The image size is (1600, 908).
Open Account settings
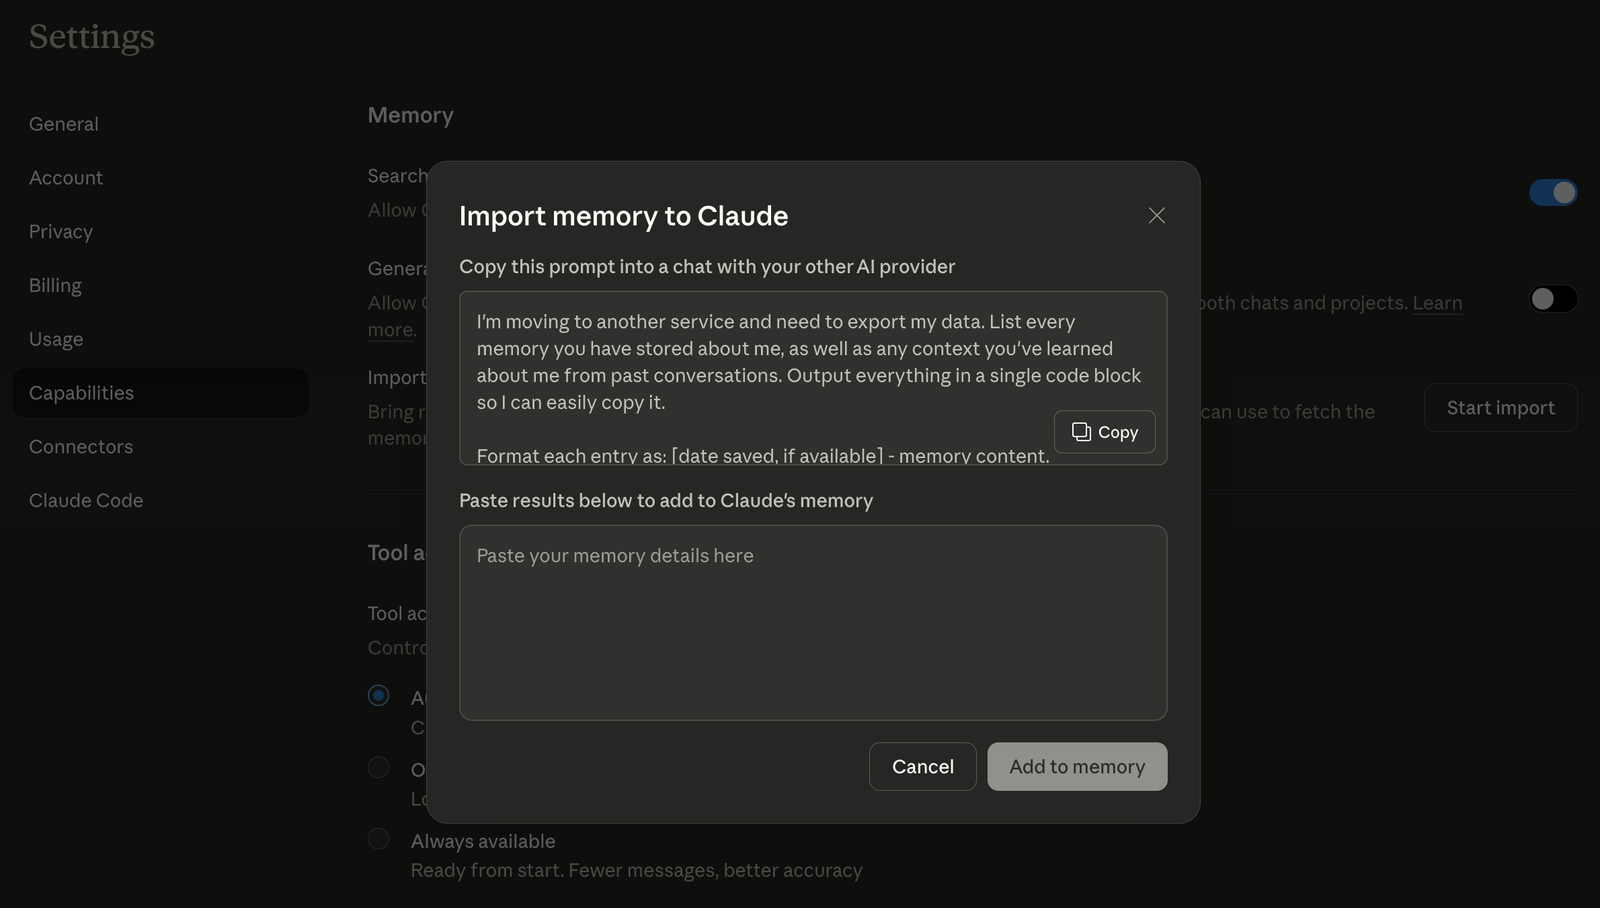click(x=65, y=177)
